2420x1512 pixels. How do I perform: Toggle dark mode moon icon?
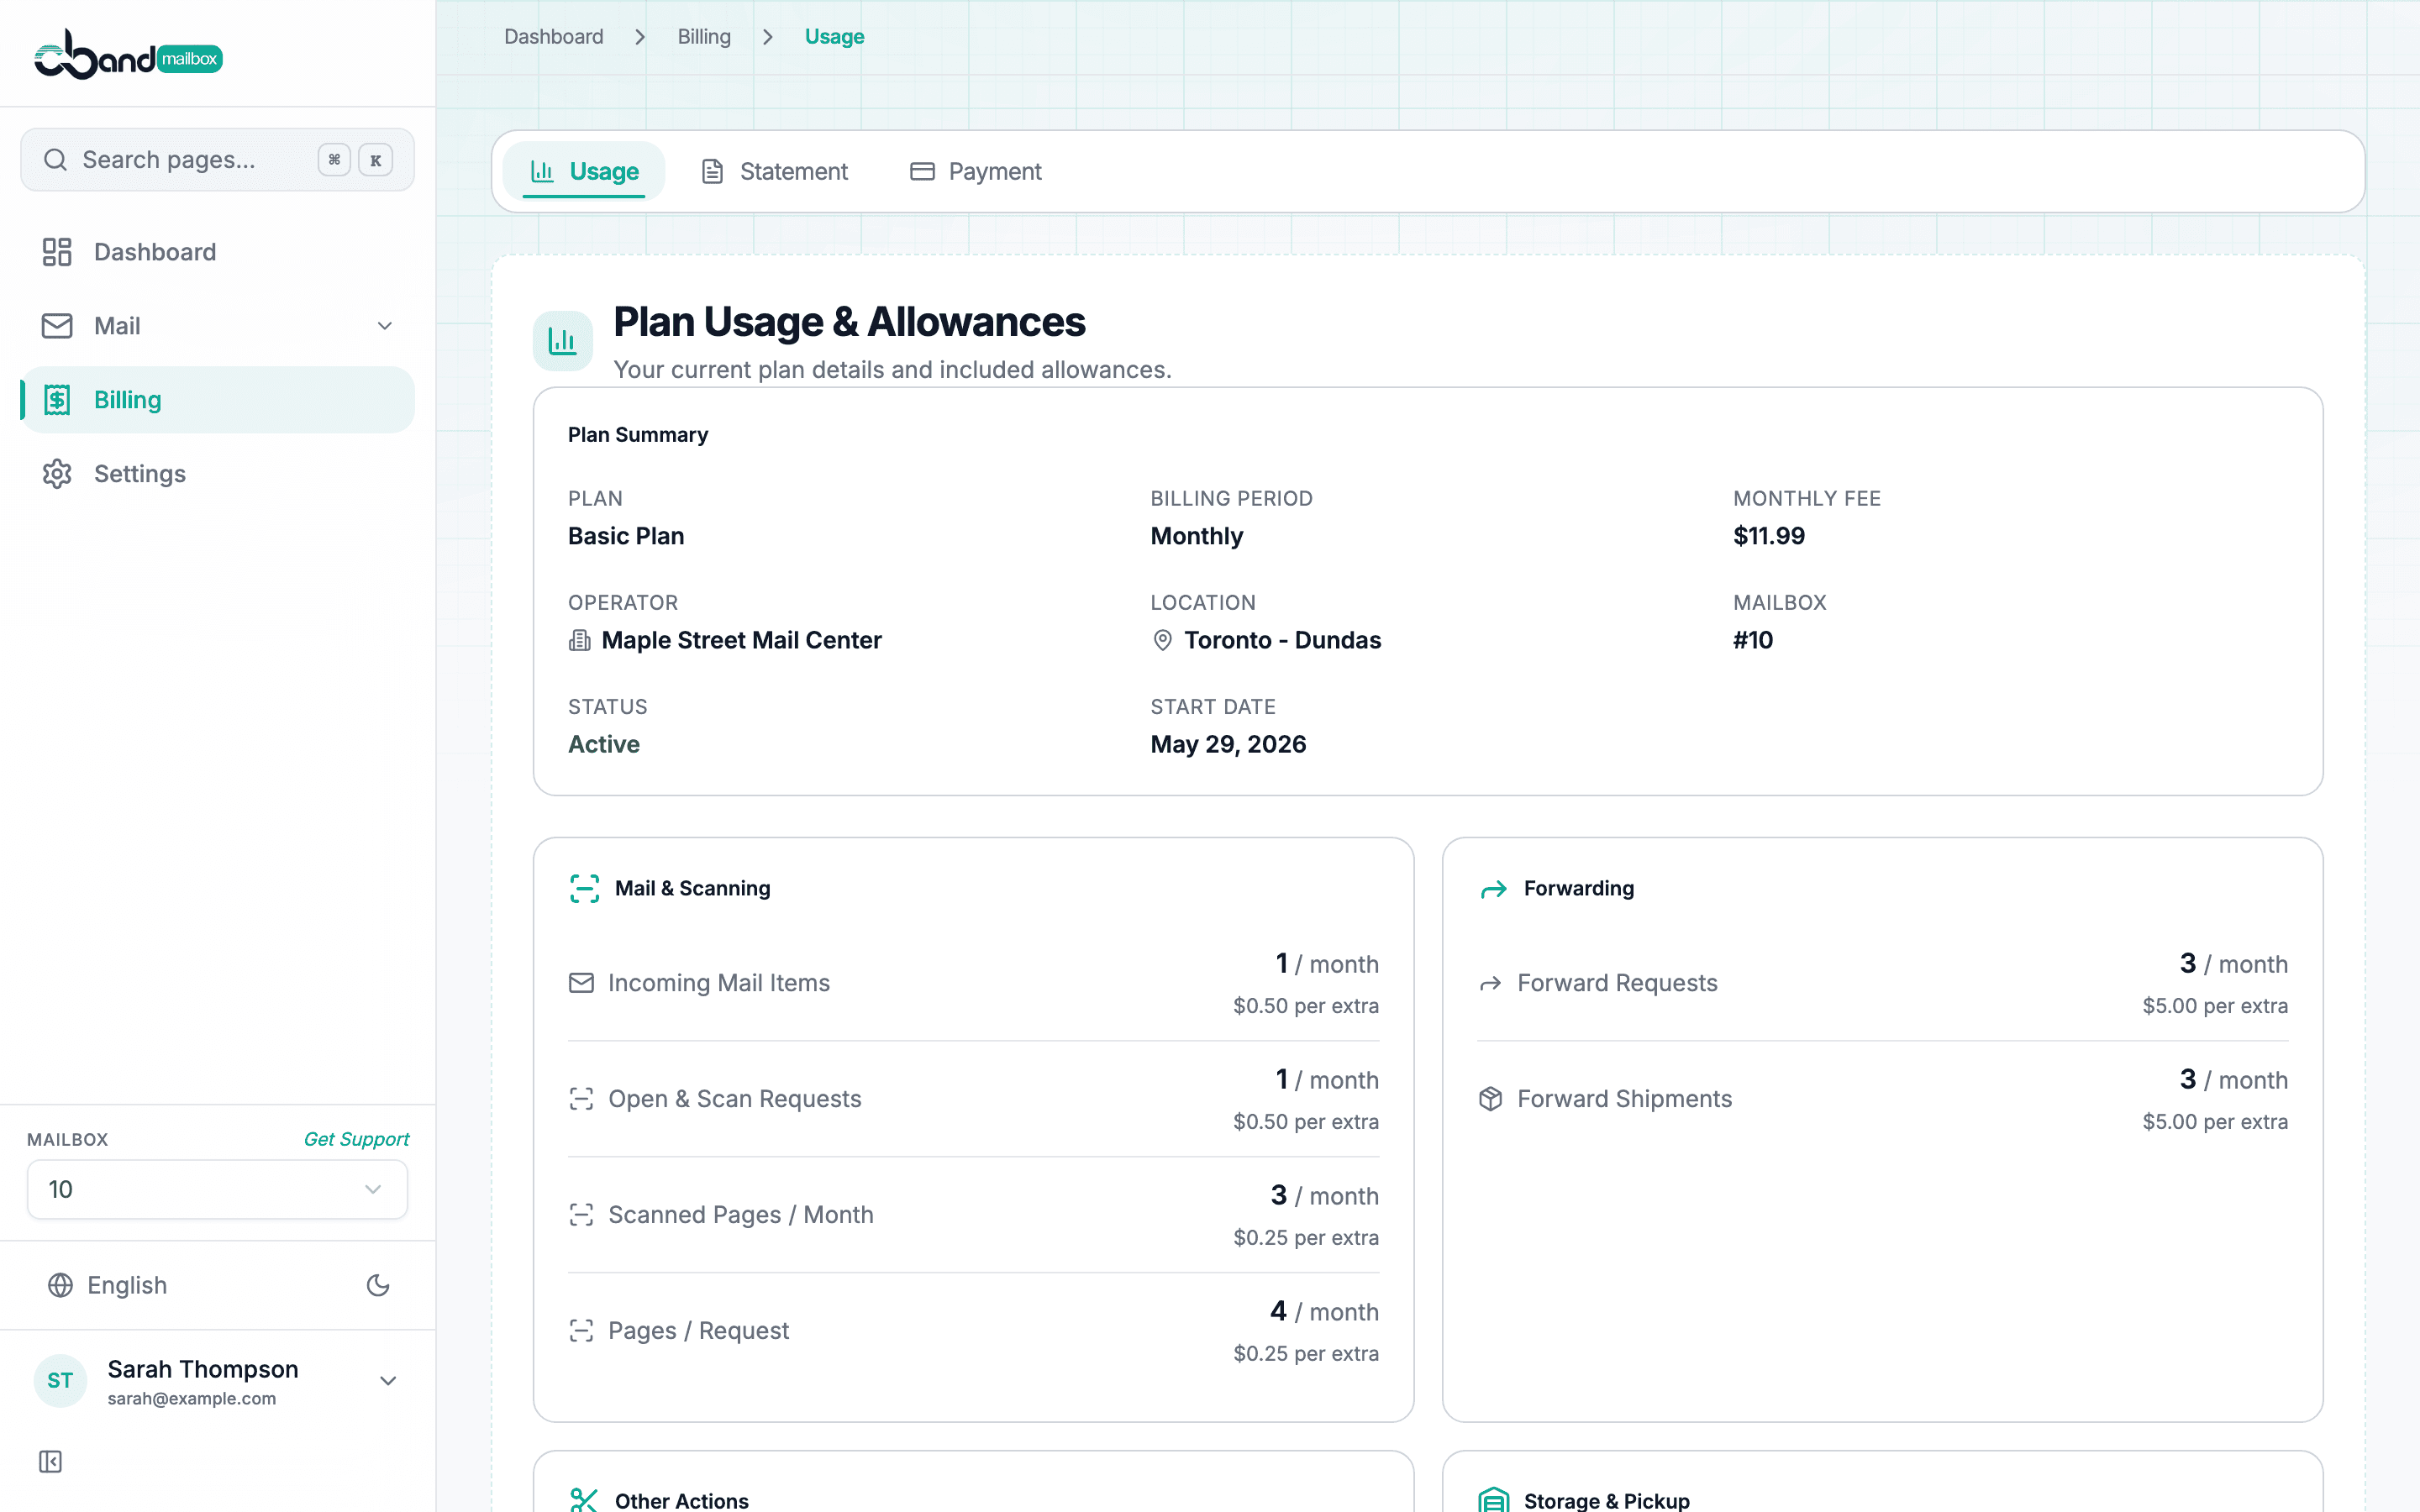378,1285
